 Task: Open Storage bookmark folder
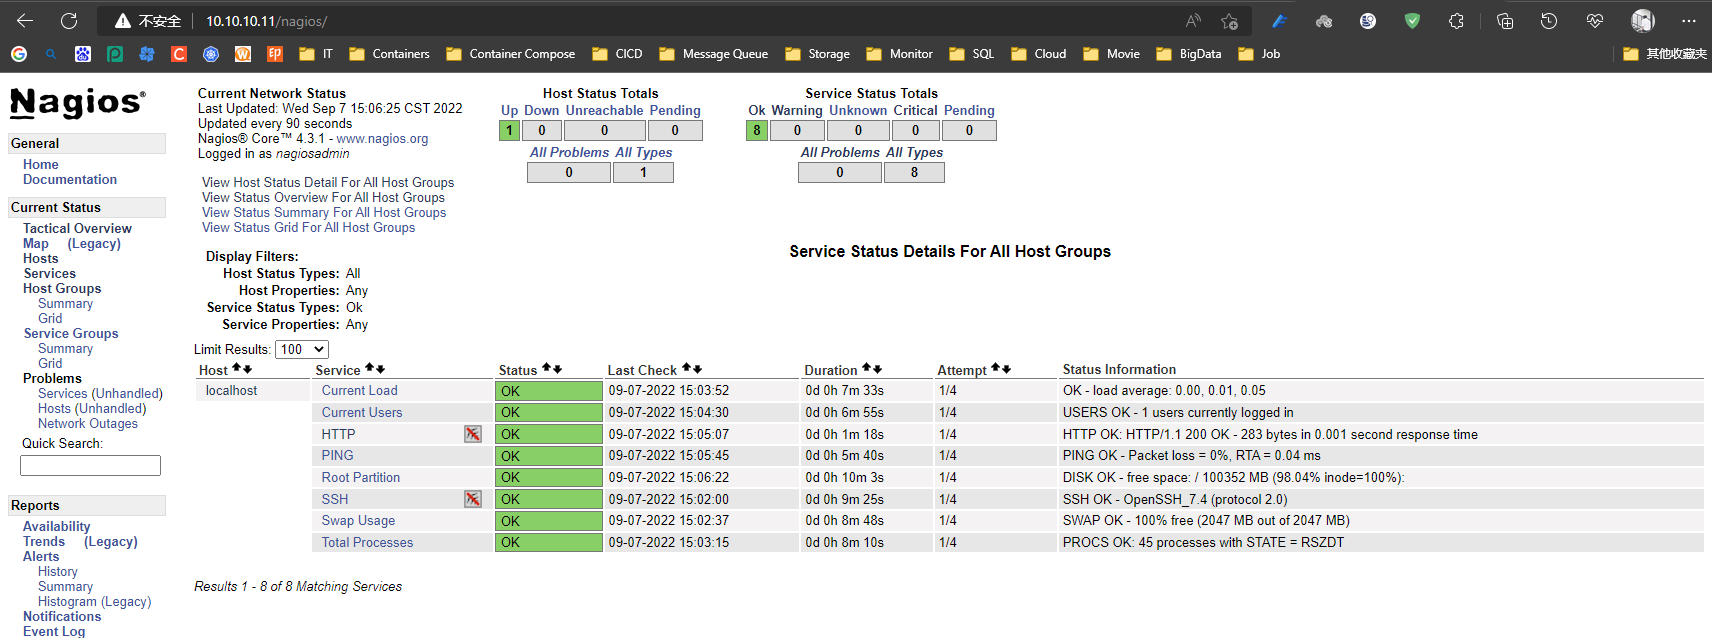coord(817,54)
